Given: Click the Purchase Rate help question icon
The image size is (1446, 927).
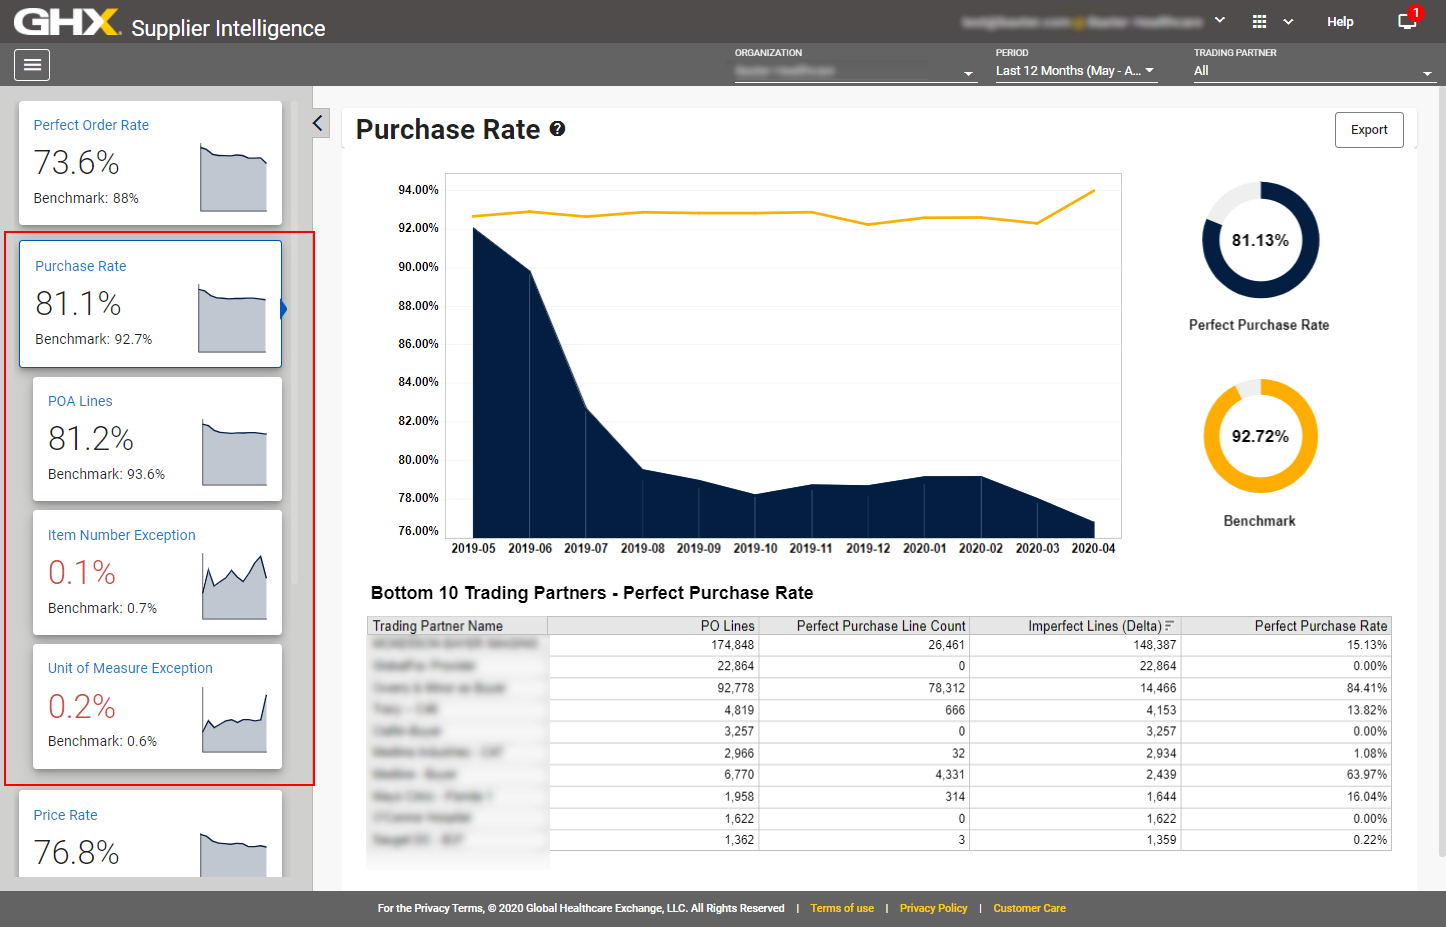Looking at the screenshot, I should click(557, 129).
